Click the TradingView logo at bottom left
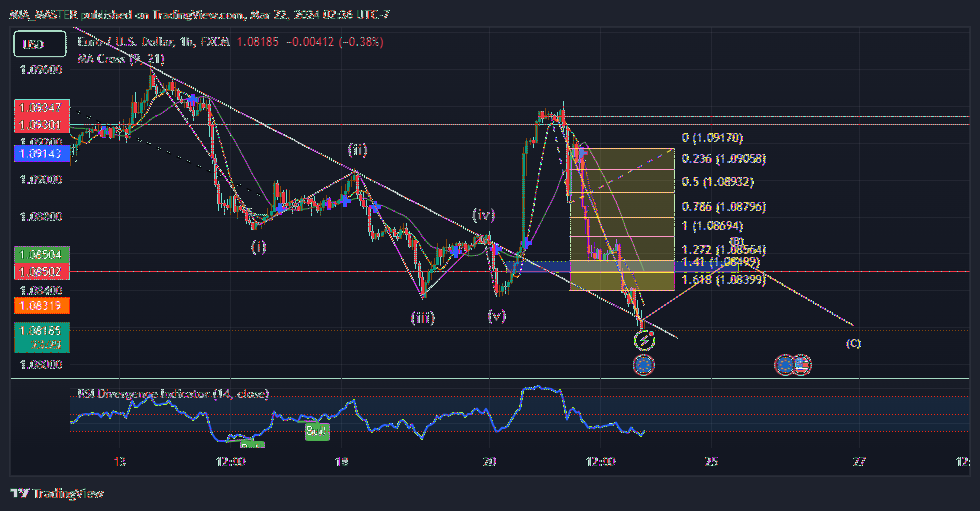This screenshot has width=980, height=511. click(58, 494)
